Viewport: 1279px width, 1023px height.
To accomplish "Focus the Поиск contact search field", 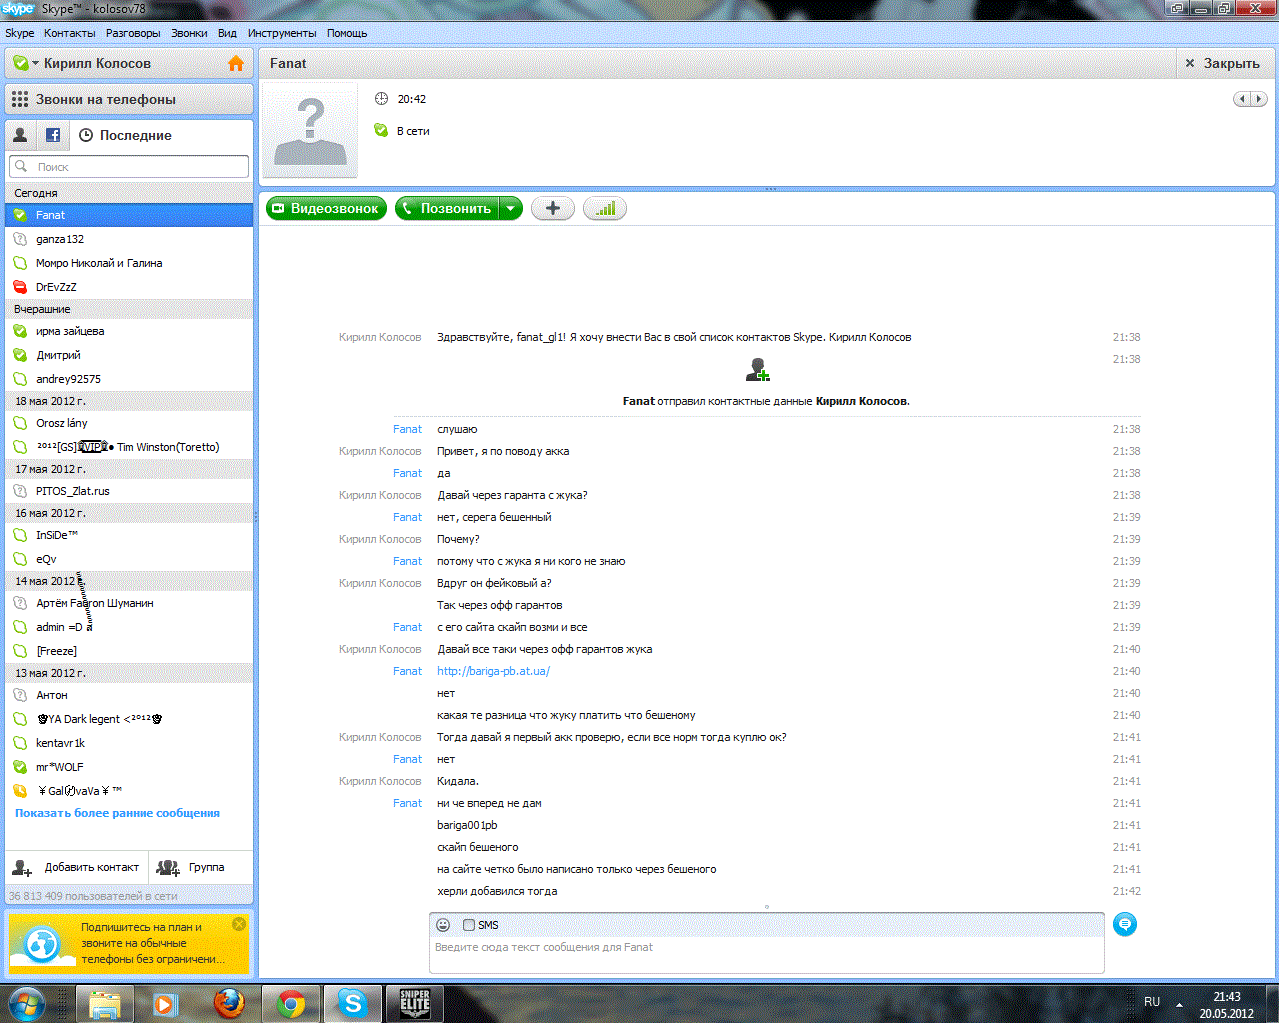I will (x=129, y=167).
